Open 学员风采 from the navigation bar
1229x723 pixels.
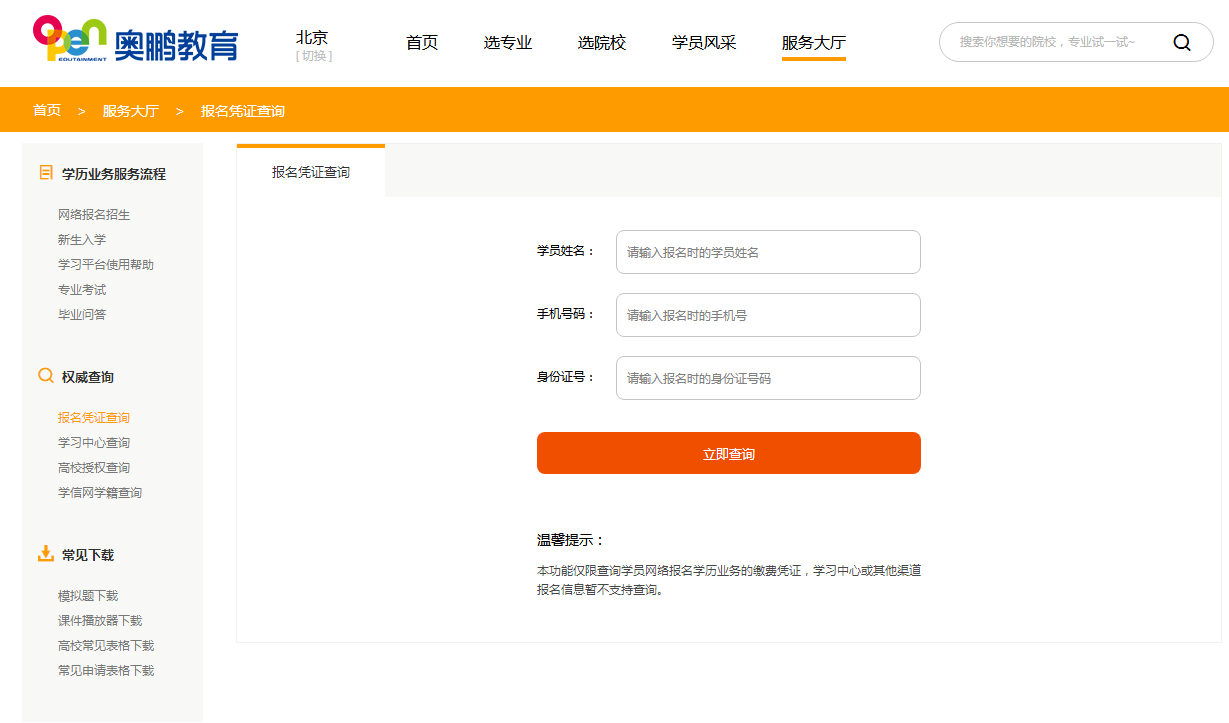pyautogui.click(x=704, y=44)
